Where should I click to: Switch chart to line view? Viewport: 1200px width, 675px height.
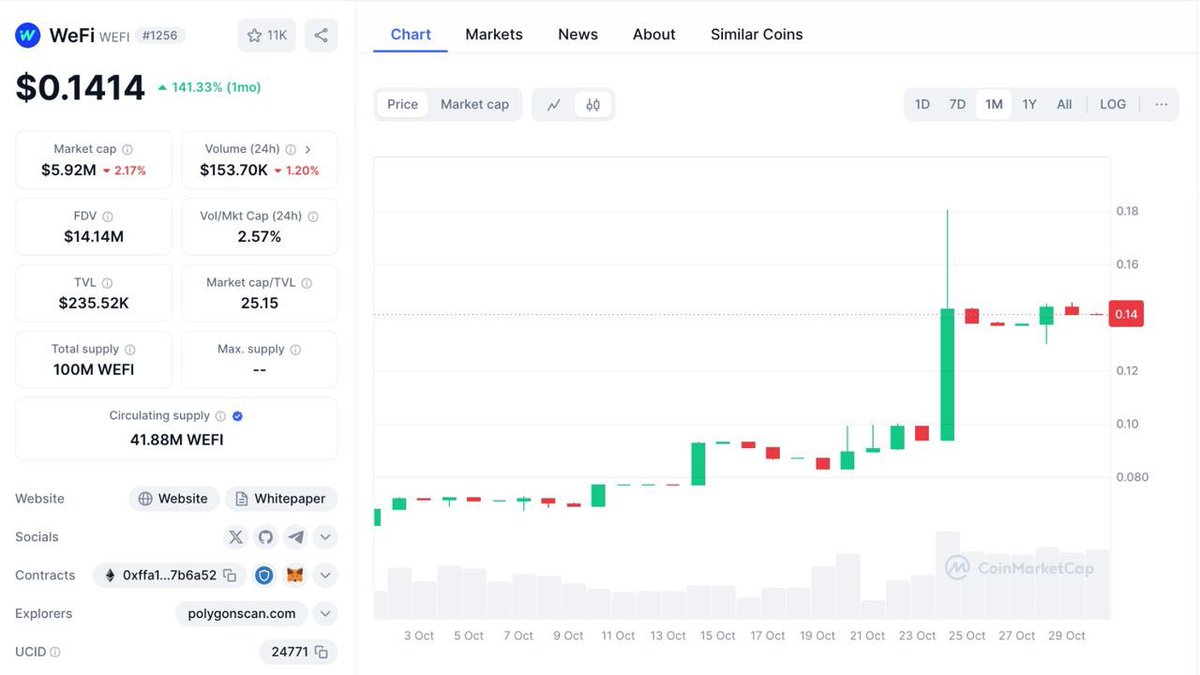[554, 104]
